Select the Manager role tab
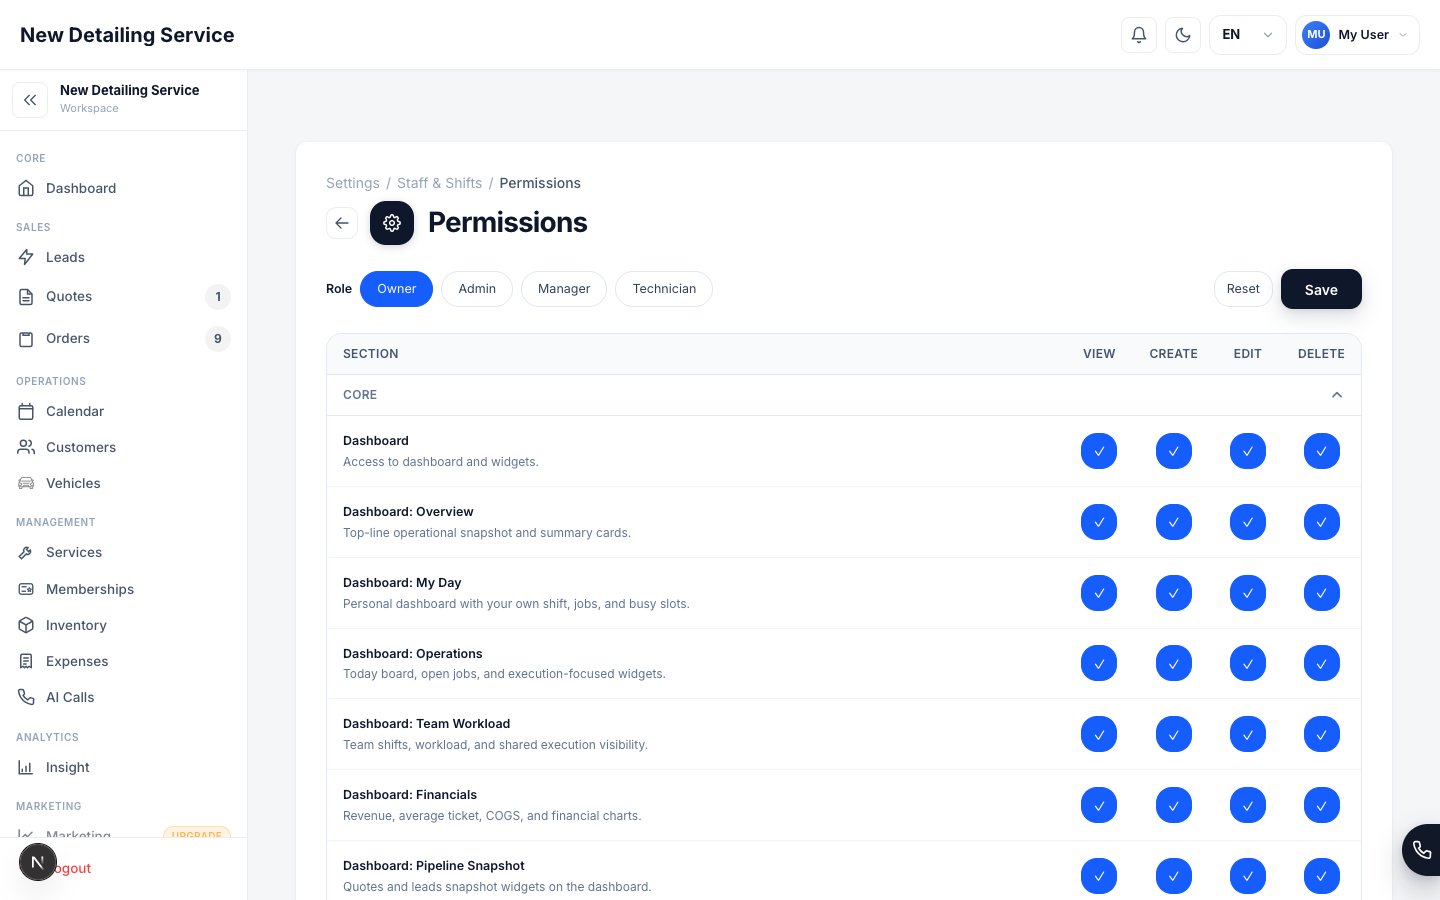The width and height of the screenshot is (1440, 900). (x=564, y=289)
